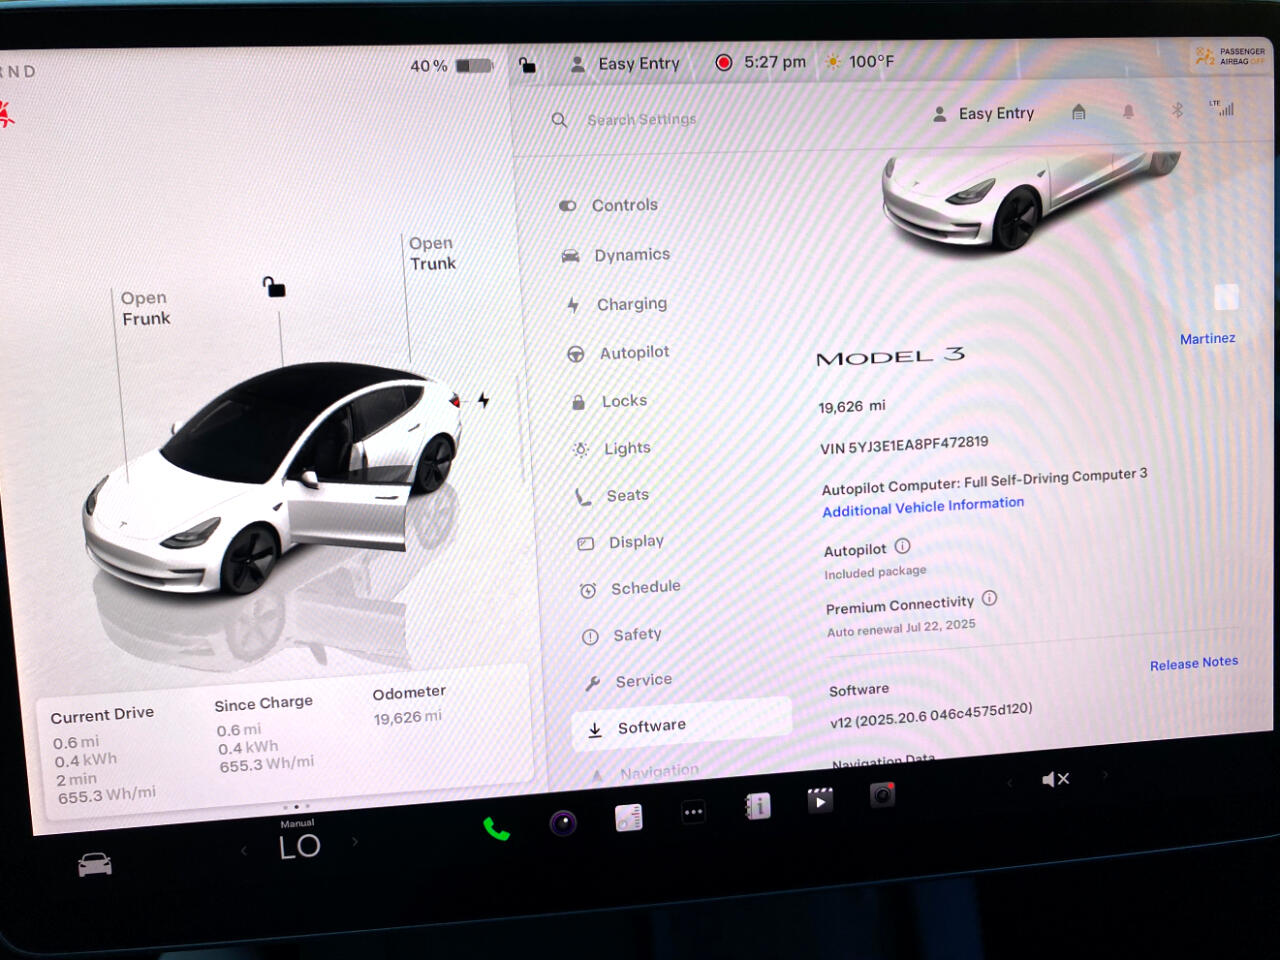Raise volume with arrow right of speaker
Image resolution: width=1280 pixels, height=960 pixels.
click(x=1105, y=774)
